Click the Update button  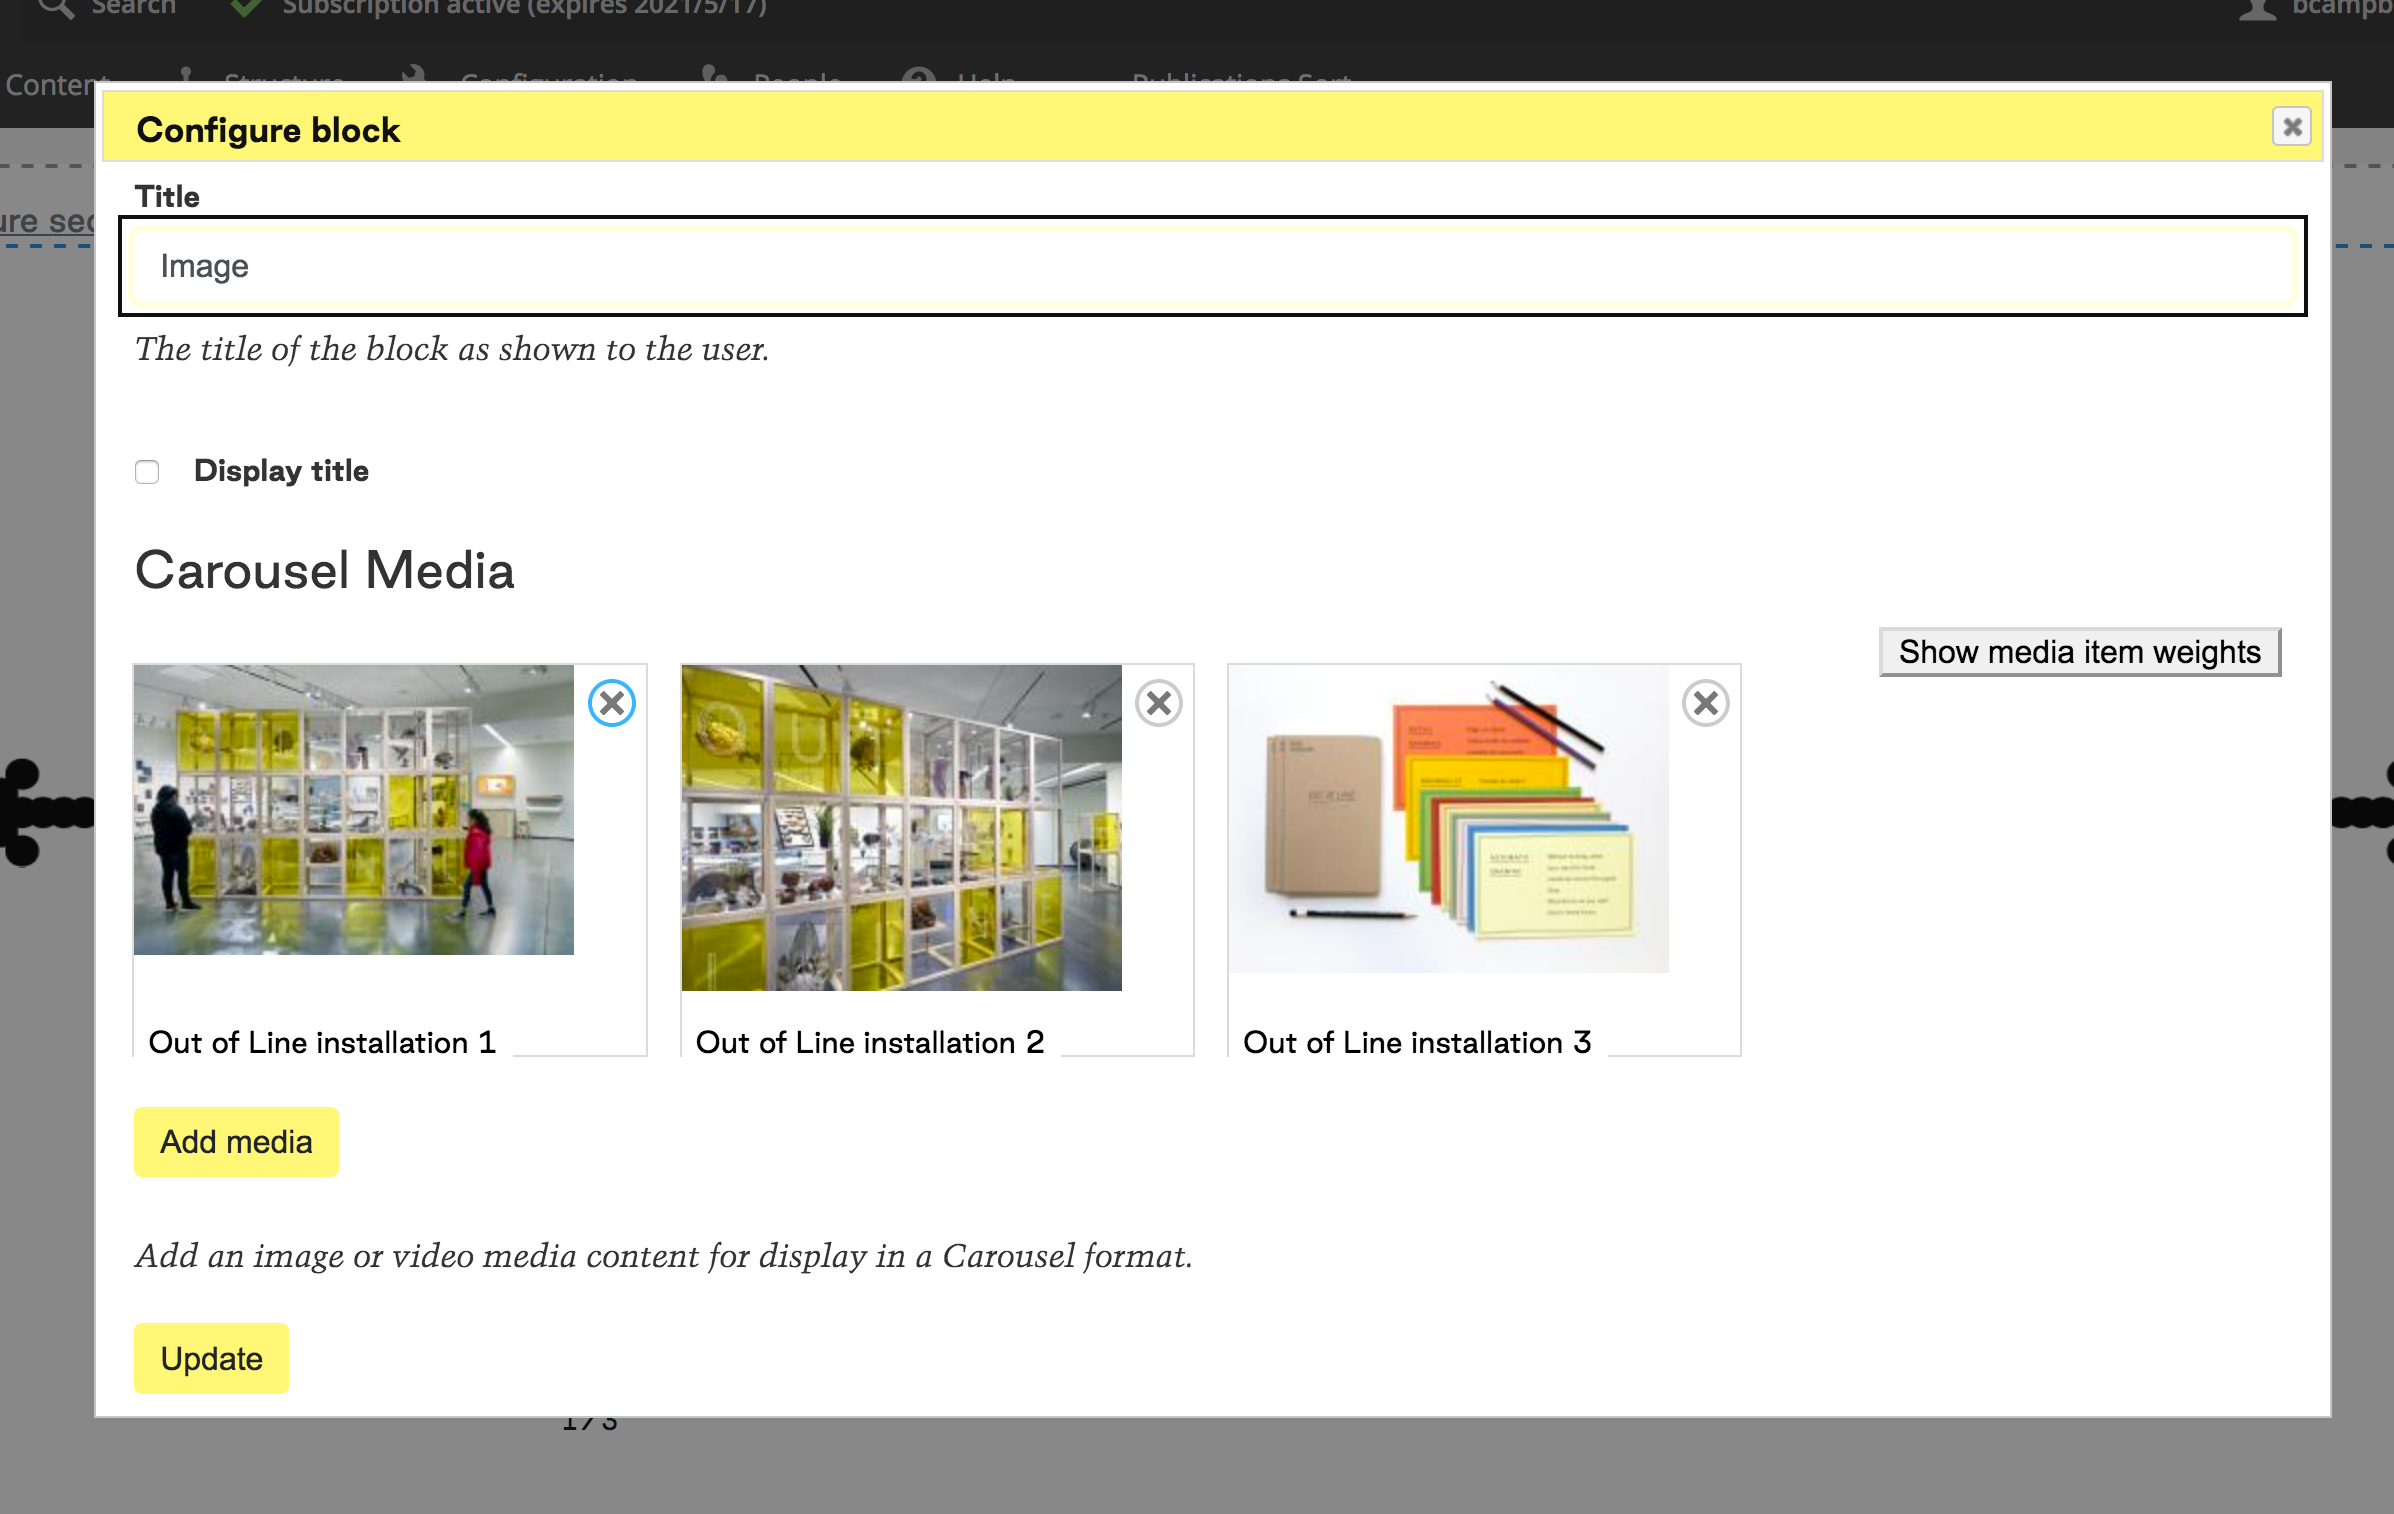211,1359
